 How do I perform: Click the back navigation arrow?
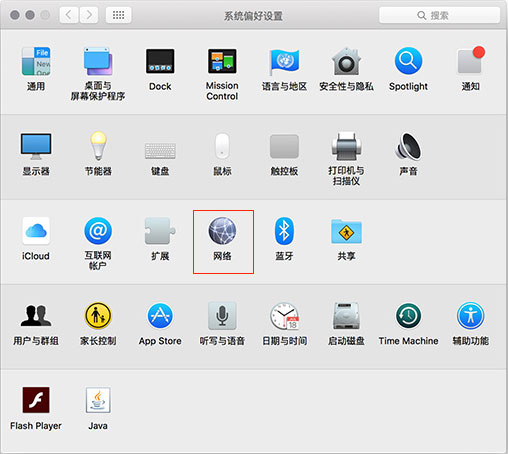(69, 15)
